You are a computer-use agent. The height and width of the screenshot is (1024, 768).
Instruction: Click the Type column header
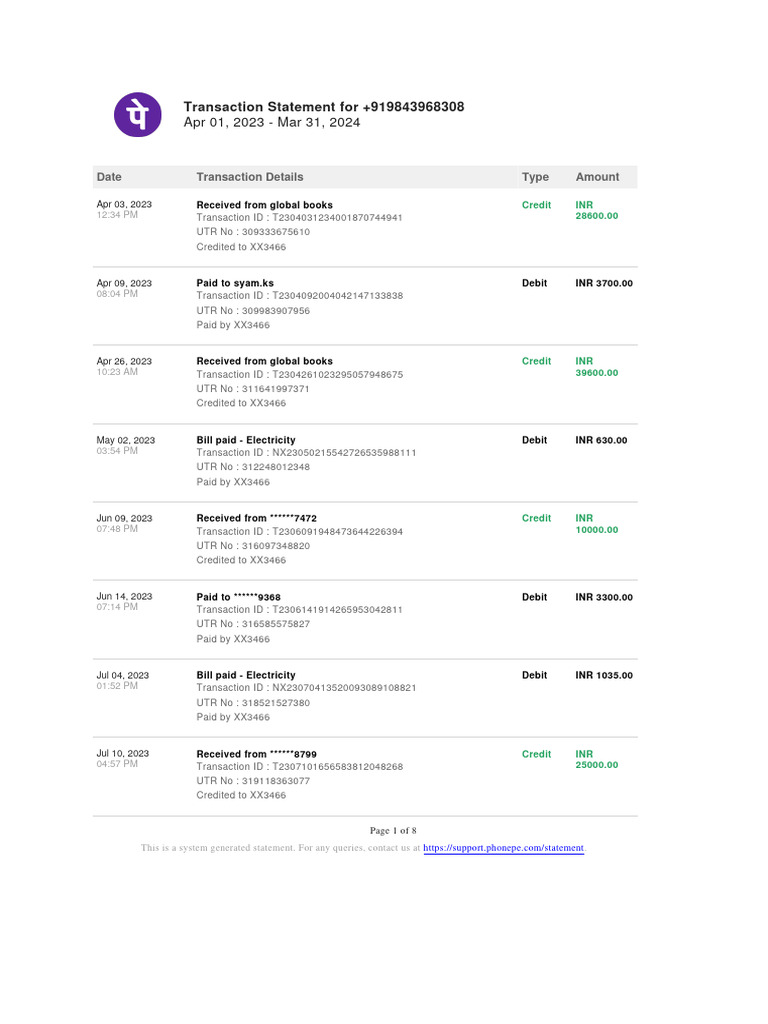tap(535, 177)
